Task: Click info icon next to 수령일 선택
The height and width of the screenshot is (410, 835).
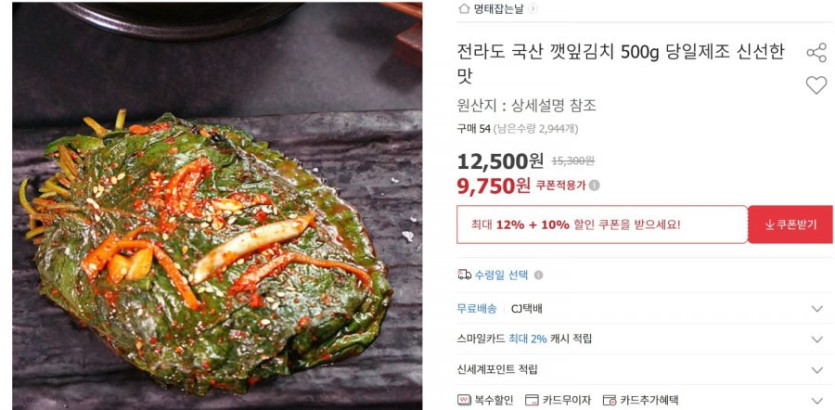Action: (538, 275)
